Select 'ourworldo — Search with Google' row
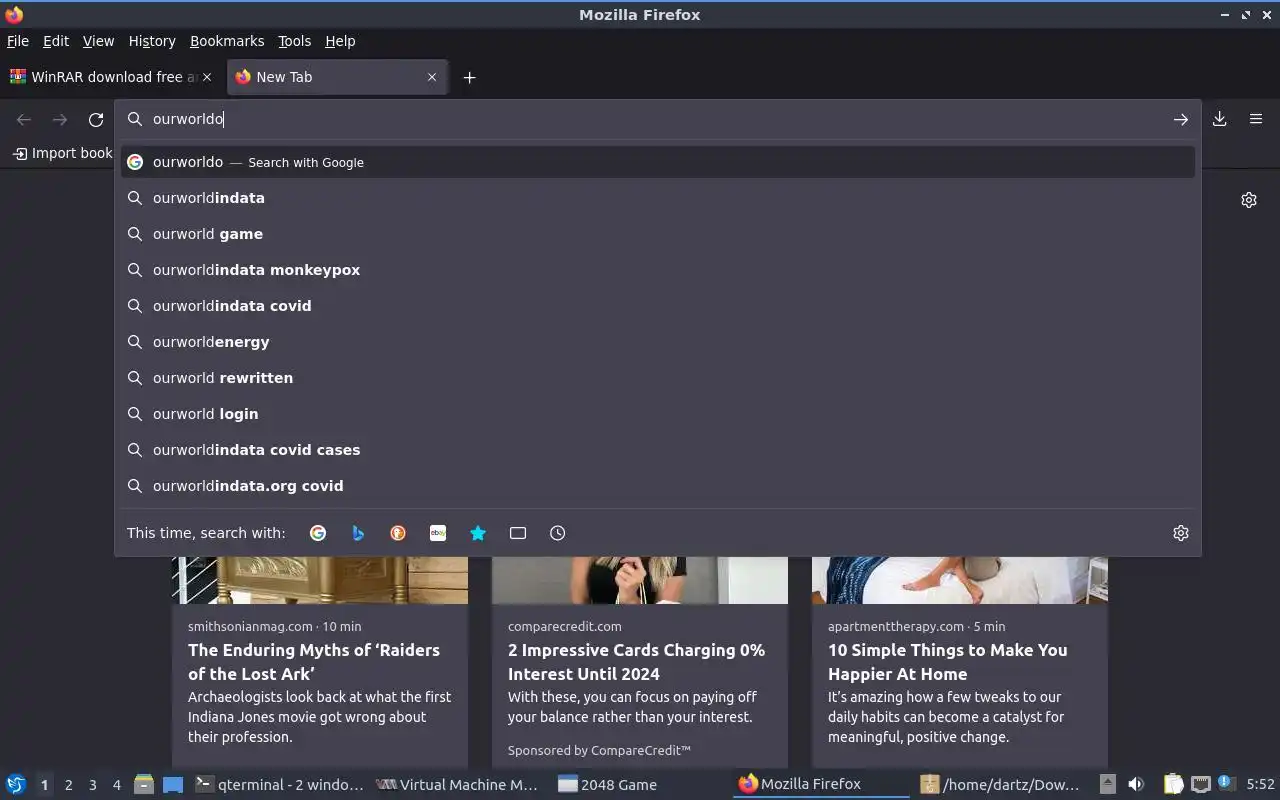 click(658, 162)
